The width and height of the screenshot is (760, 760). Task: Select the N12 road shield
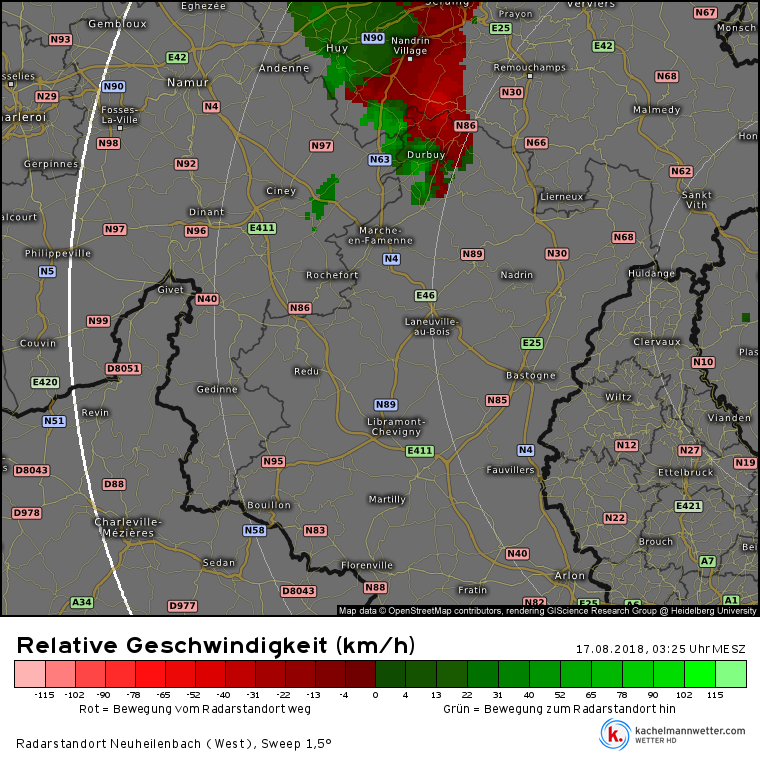click(627, 445)
